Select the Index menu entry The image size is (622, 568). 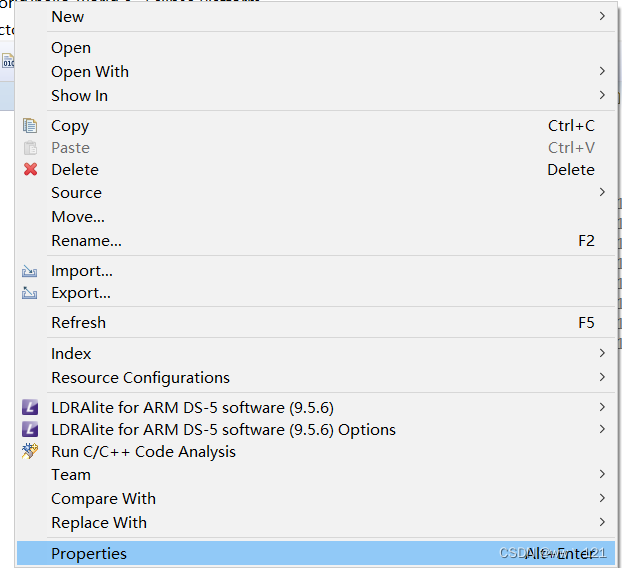(x=71, y=354)
